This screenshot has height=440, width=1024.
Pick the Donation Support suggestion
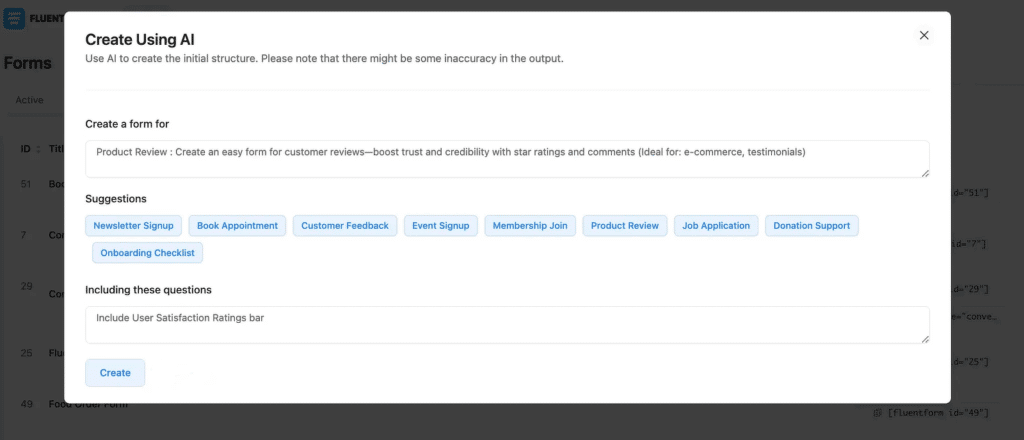pyautogui.click(x=812, y=226)
